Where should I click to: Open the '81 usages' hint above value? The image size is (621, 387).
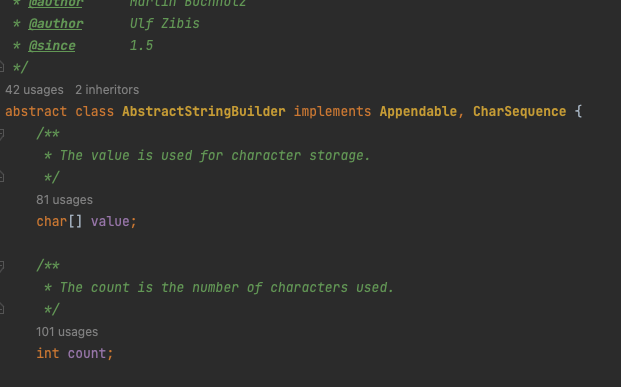point(64,200)
